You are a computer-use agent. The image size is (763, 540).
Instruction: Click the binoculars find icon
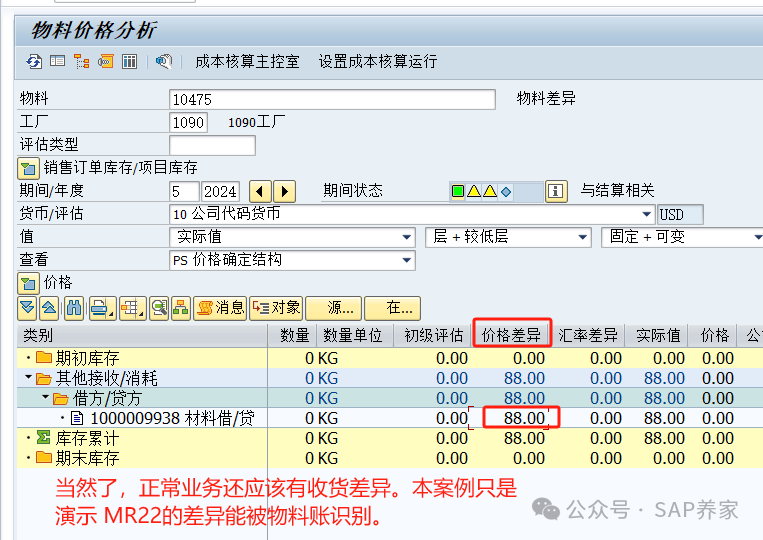pos(73,308)
